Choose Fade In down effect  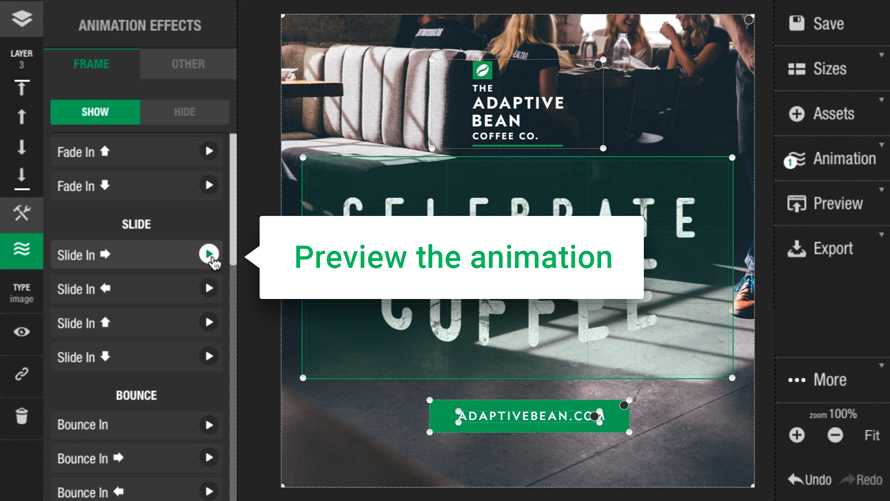[x=136, y=186]
